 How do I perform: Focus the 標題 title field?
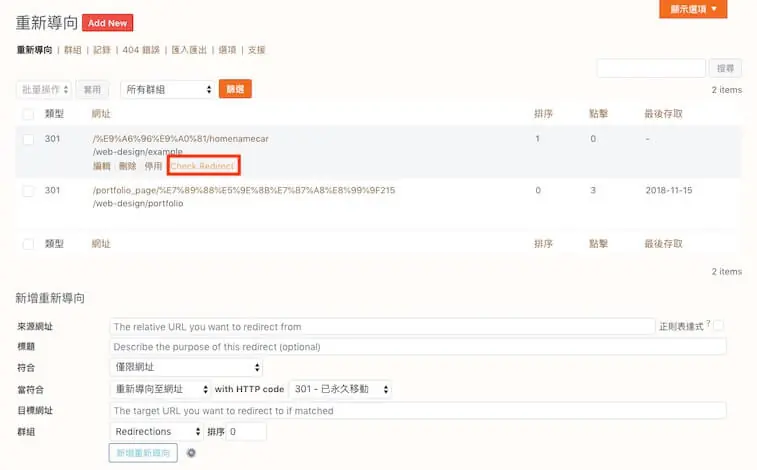point(418,346)
